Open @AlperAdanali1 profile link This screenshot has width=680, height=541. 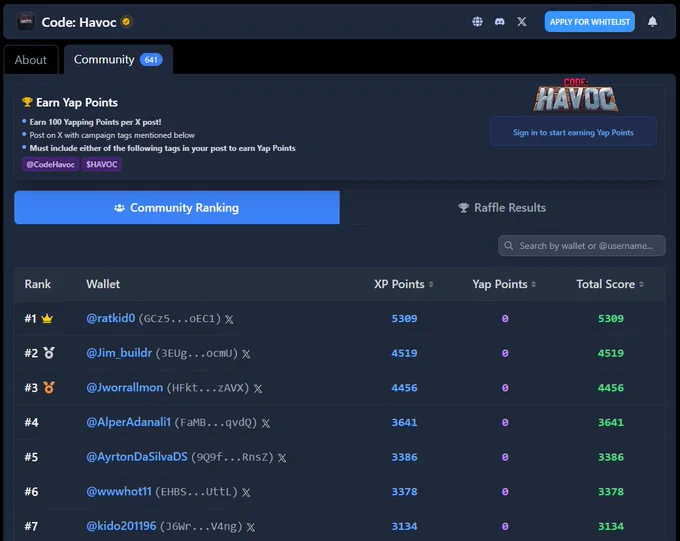click(x=128, y=422)
